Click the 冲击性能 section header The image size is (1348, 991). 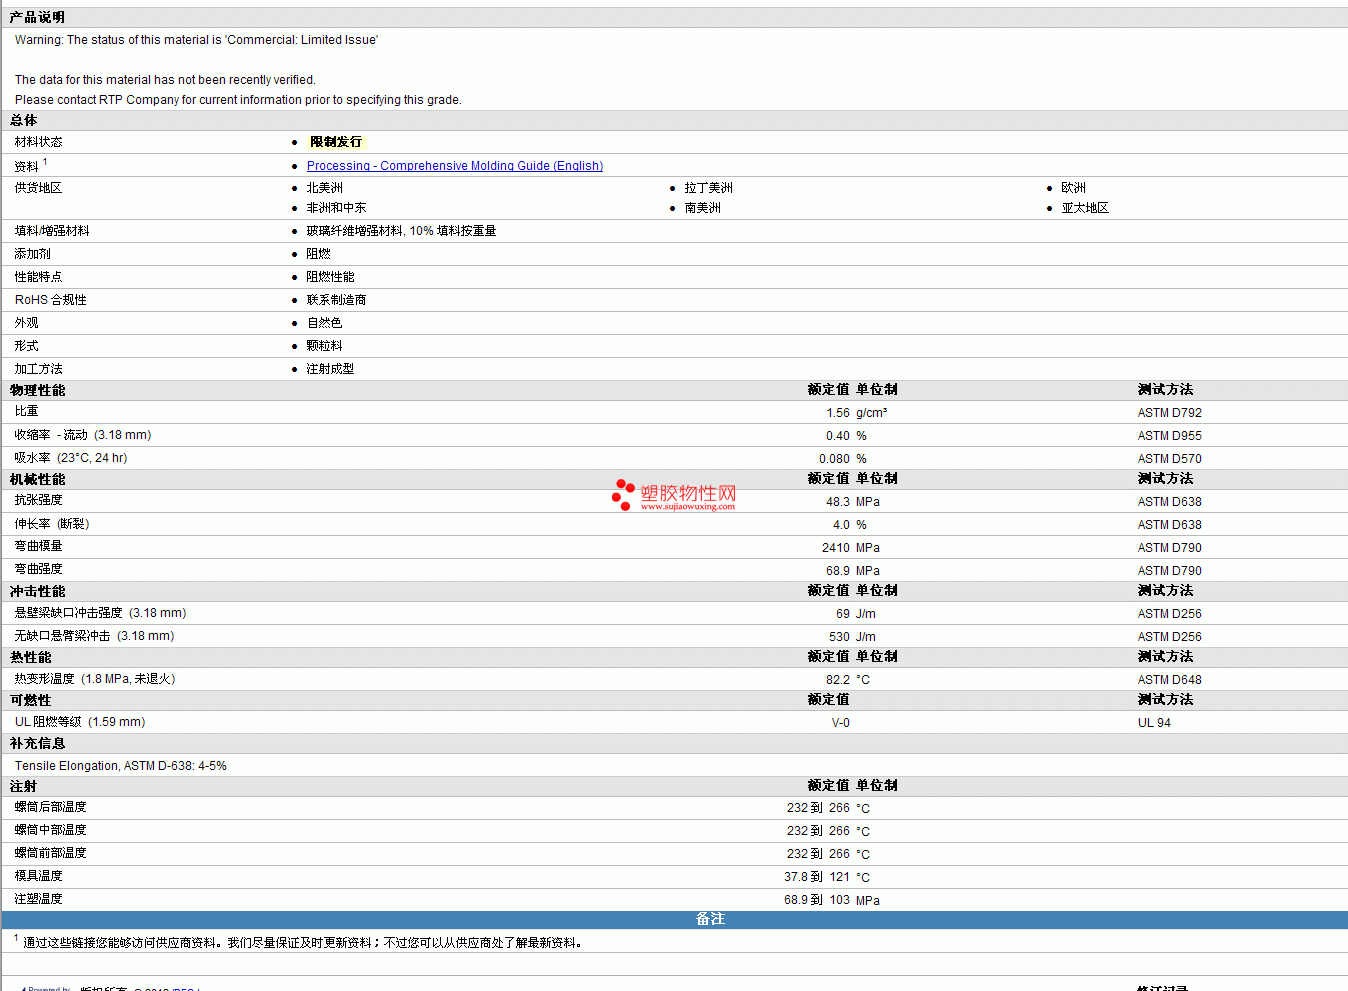coord(37,591)
